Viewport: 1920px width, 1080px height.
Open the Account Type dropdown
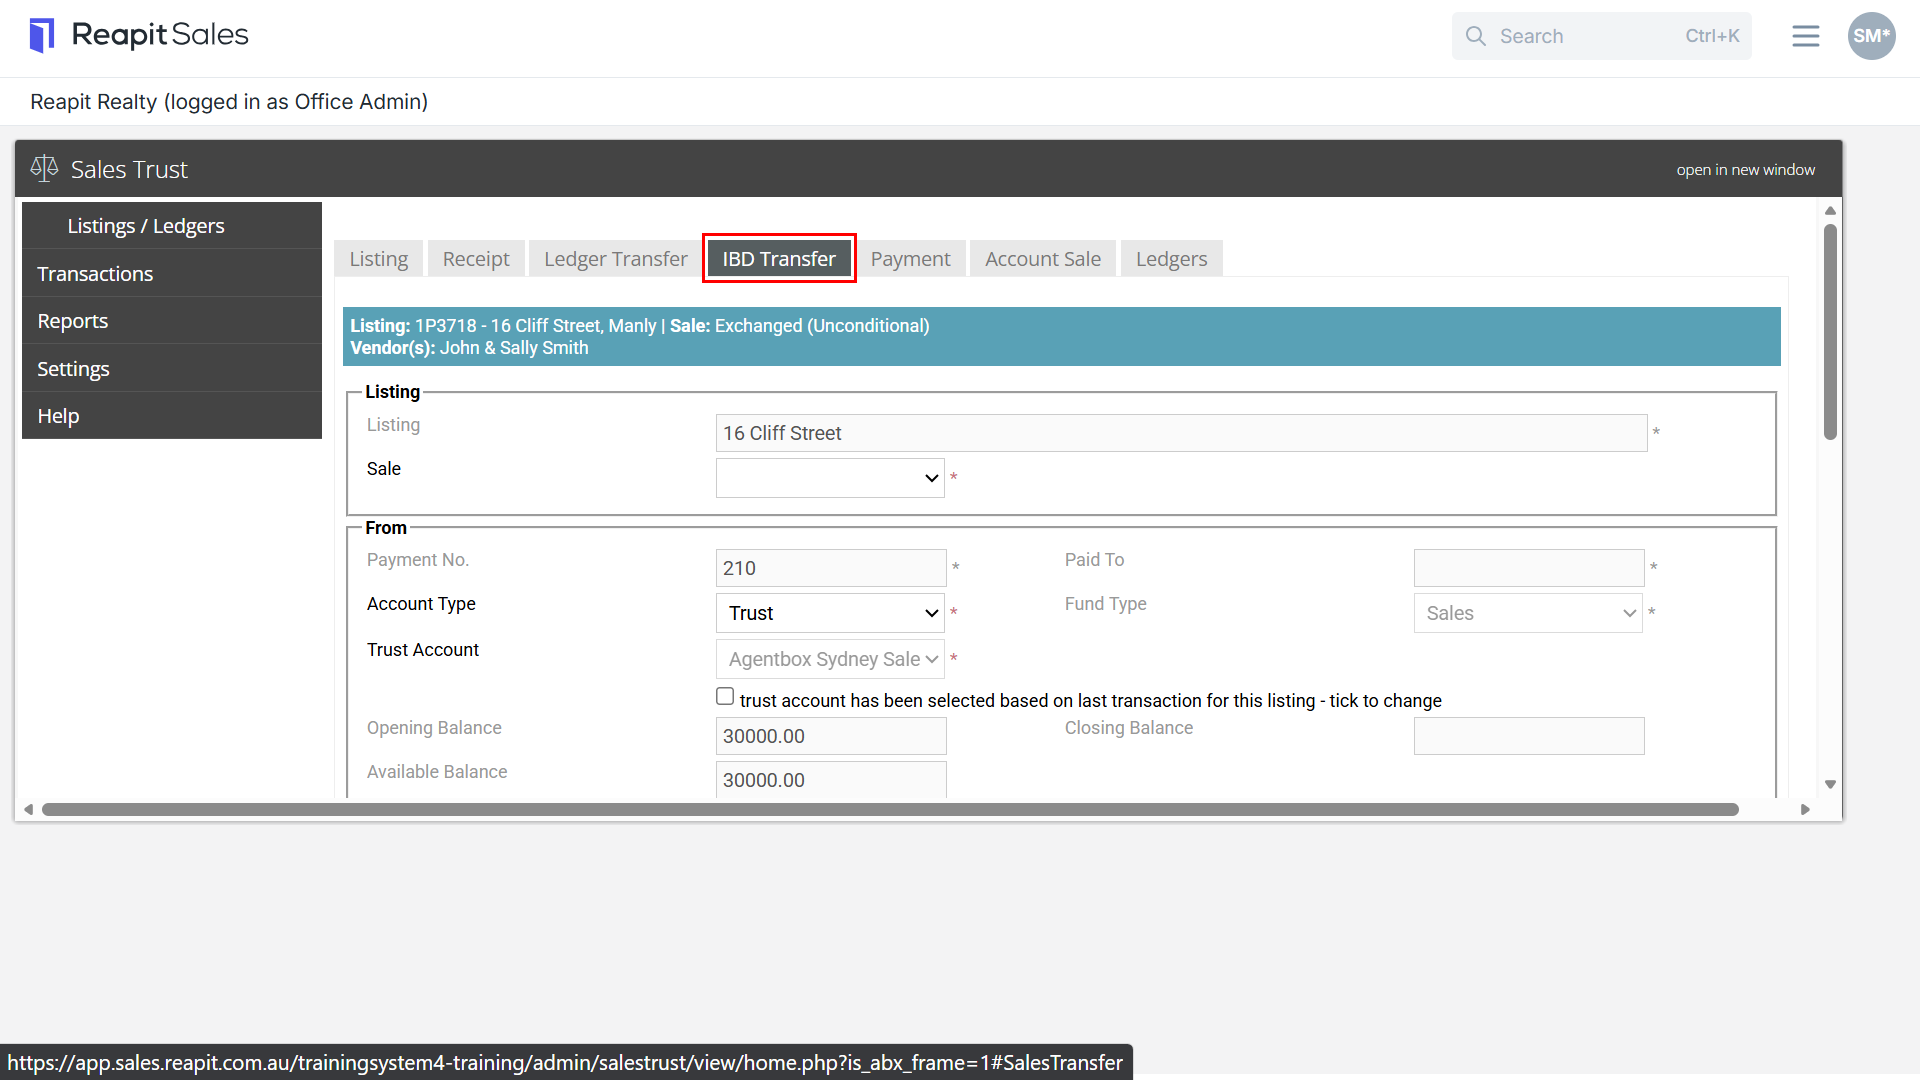coord(830,613)
